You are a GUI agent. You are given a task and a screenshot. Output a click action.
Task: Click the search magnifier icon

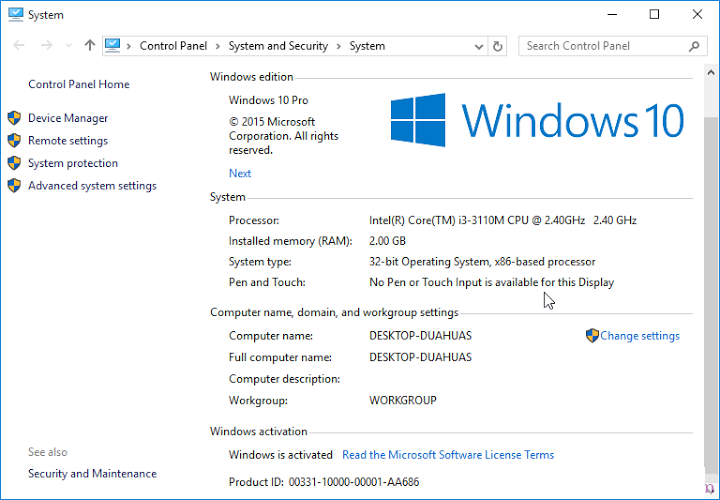pos(694,46)
